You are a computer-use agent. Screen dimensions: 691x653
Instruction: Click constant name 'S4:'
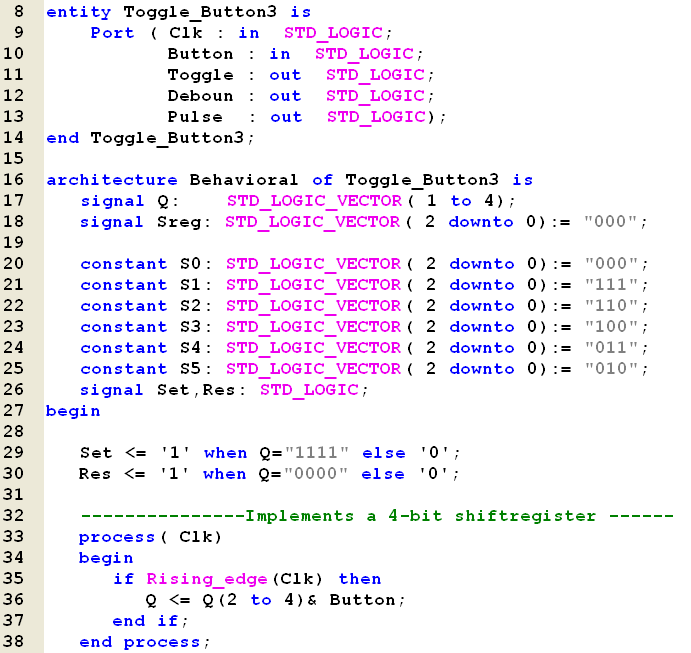(x=196, y=348)
